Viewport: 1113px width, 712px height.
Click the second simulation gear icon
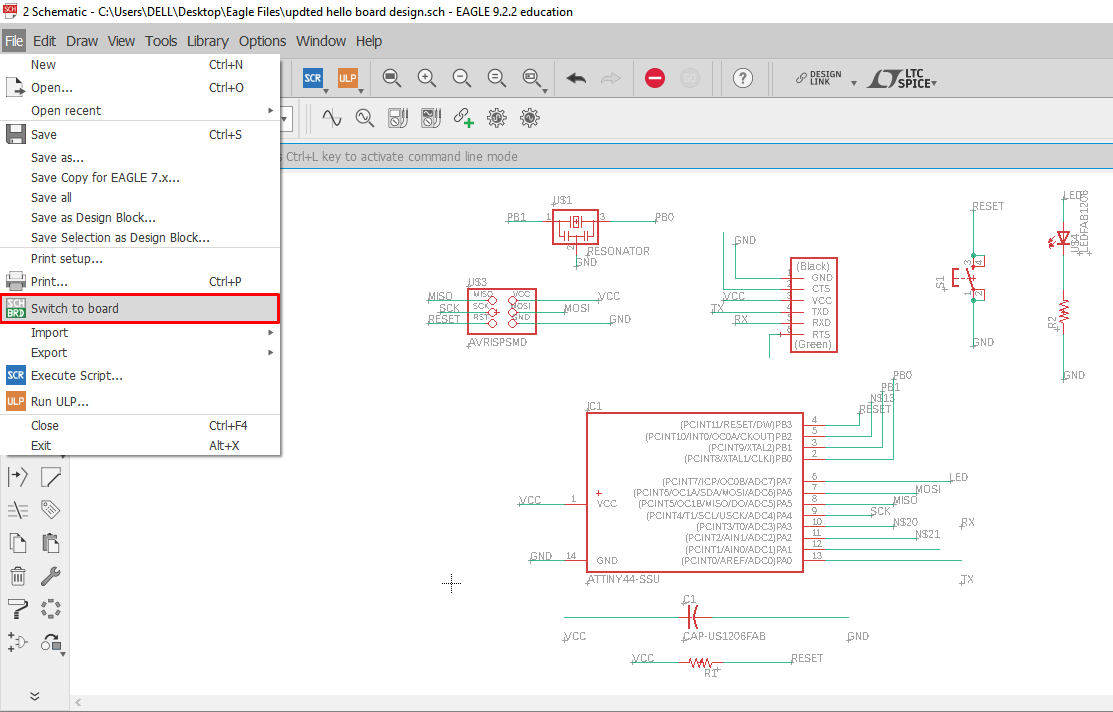[530, 118]
